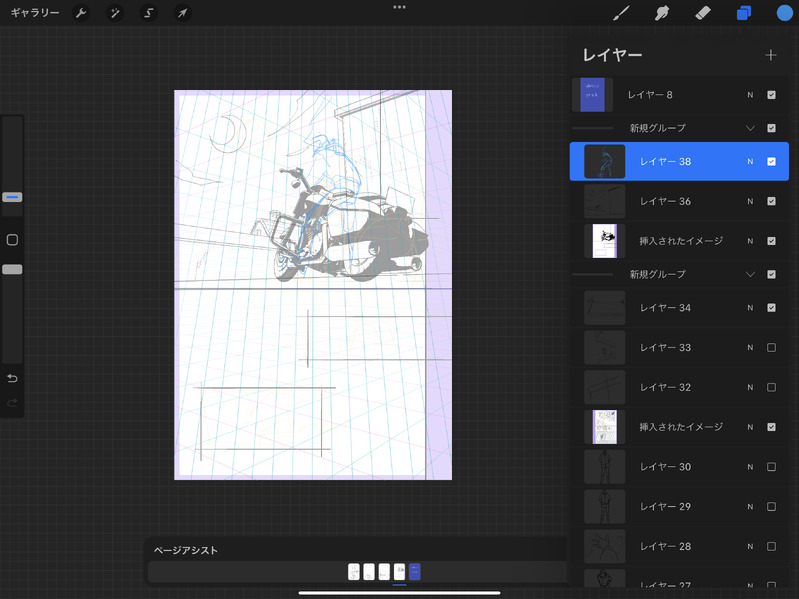Select レイヤー 34 in layer list

(x=665, y=308)
